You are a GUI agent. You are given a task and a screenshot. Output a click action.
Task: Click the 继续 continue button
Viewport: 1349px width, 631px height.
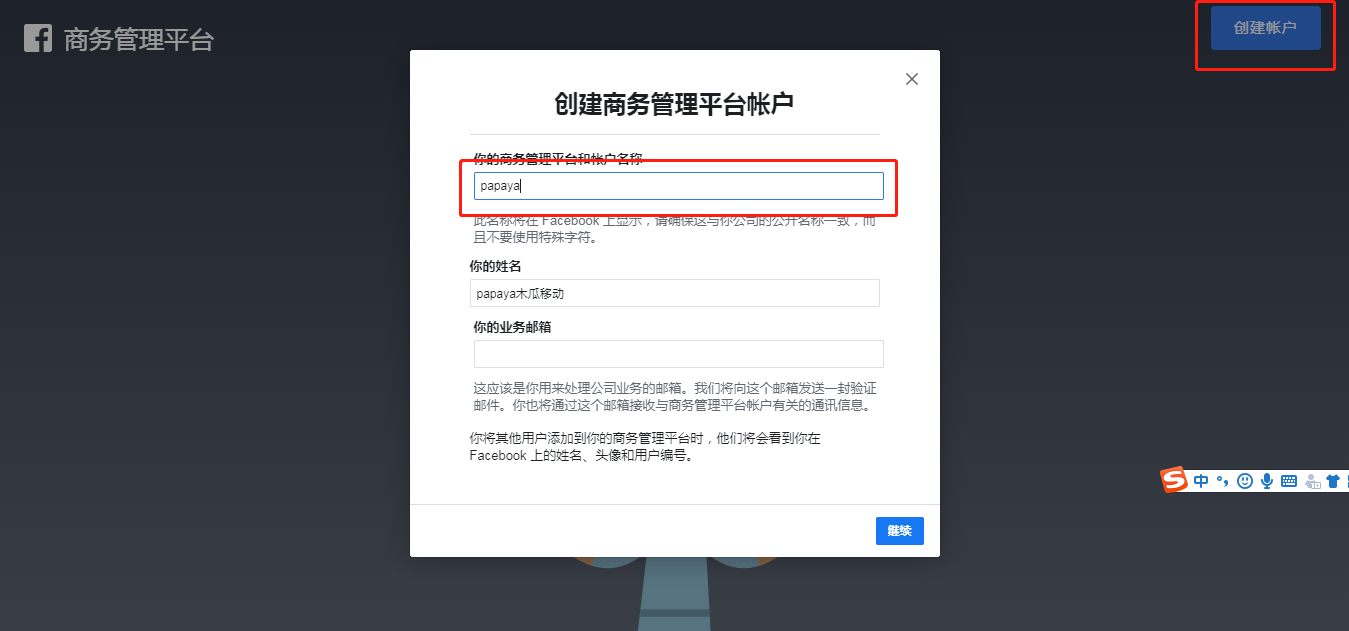click(x=899, y=531)
